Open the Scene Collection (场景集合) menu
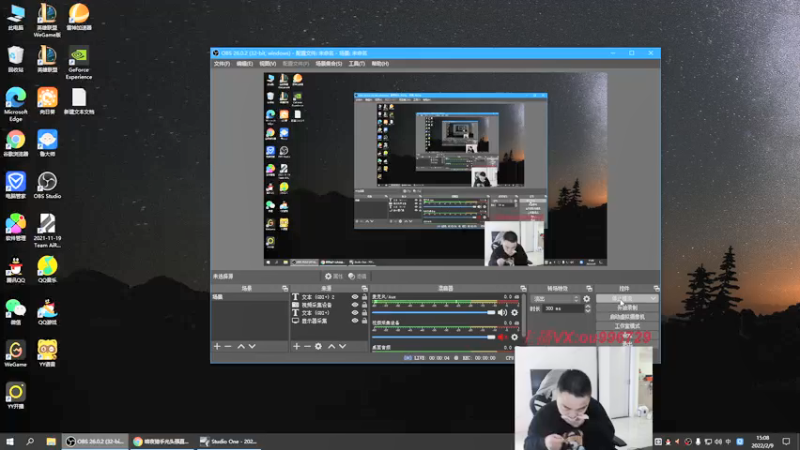Screen dimensions: 800x450 [329, 64]
